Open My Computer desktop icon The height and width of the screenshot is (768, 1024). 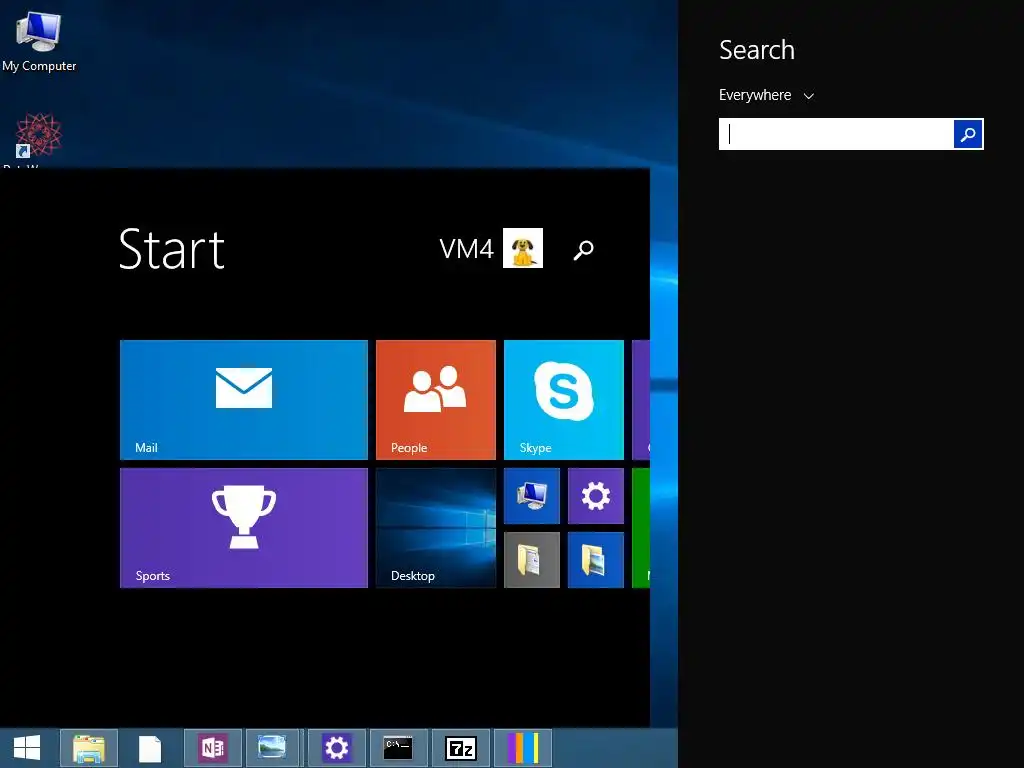pyautogui.click(x=39, y=41)
